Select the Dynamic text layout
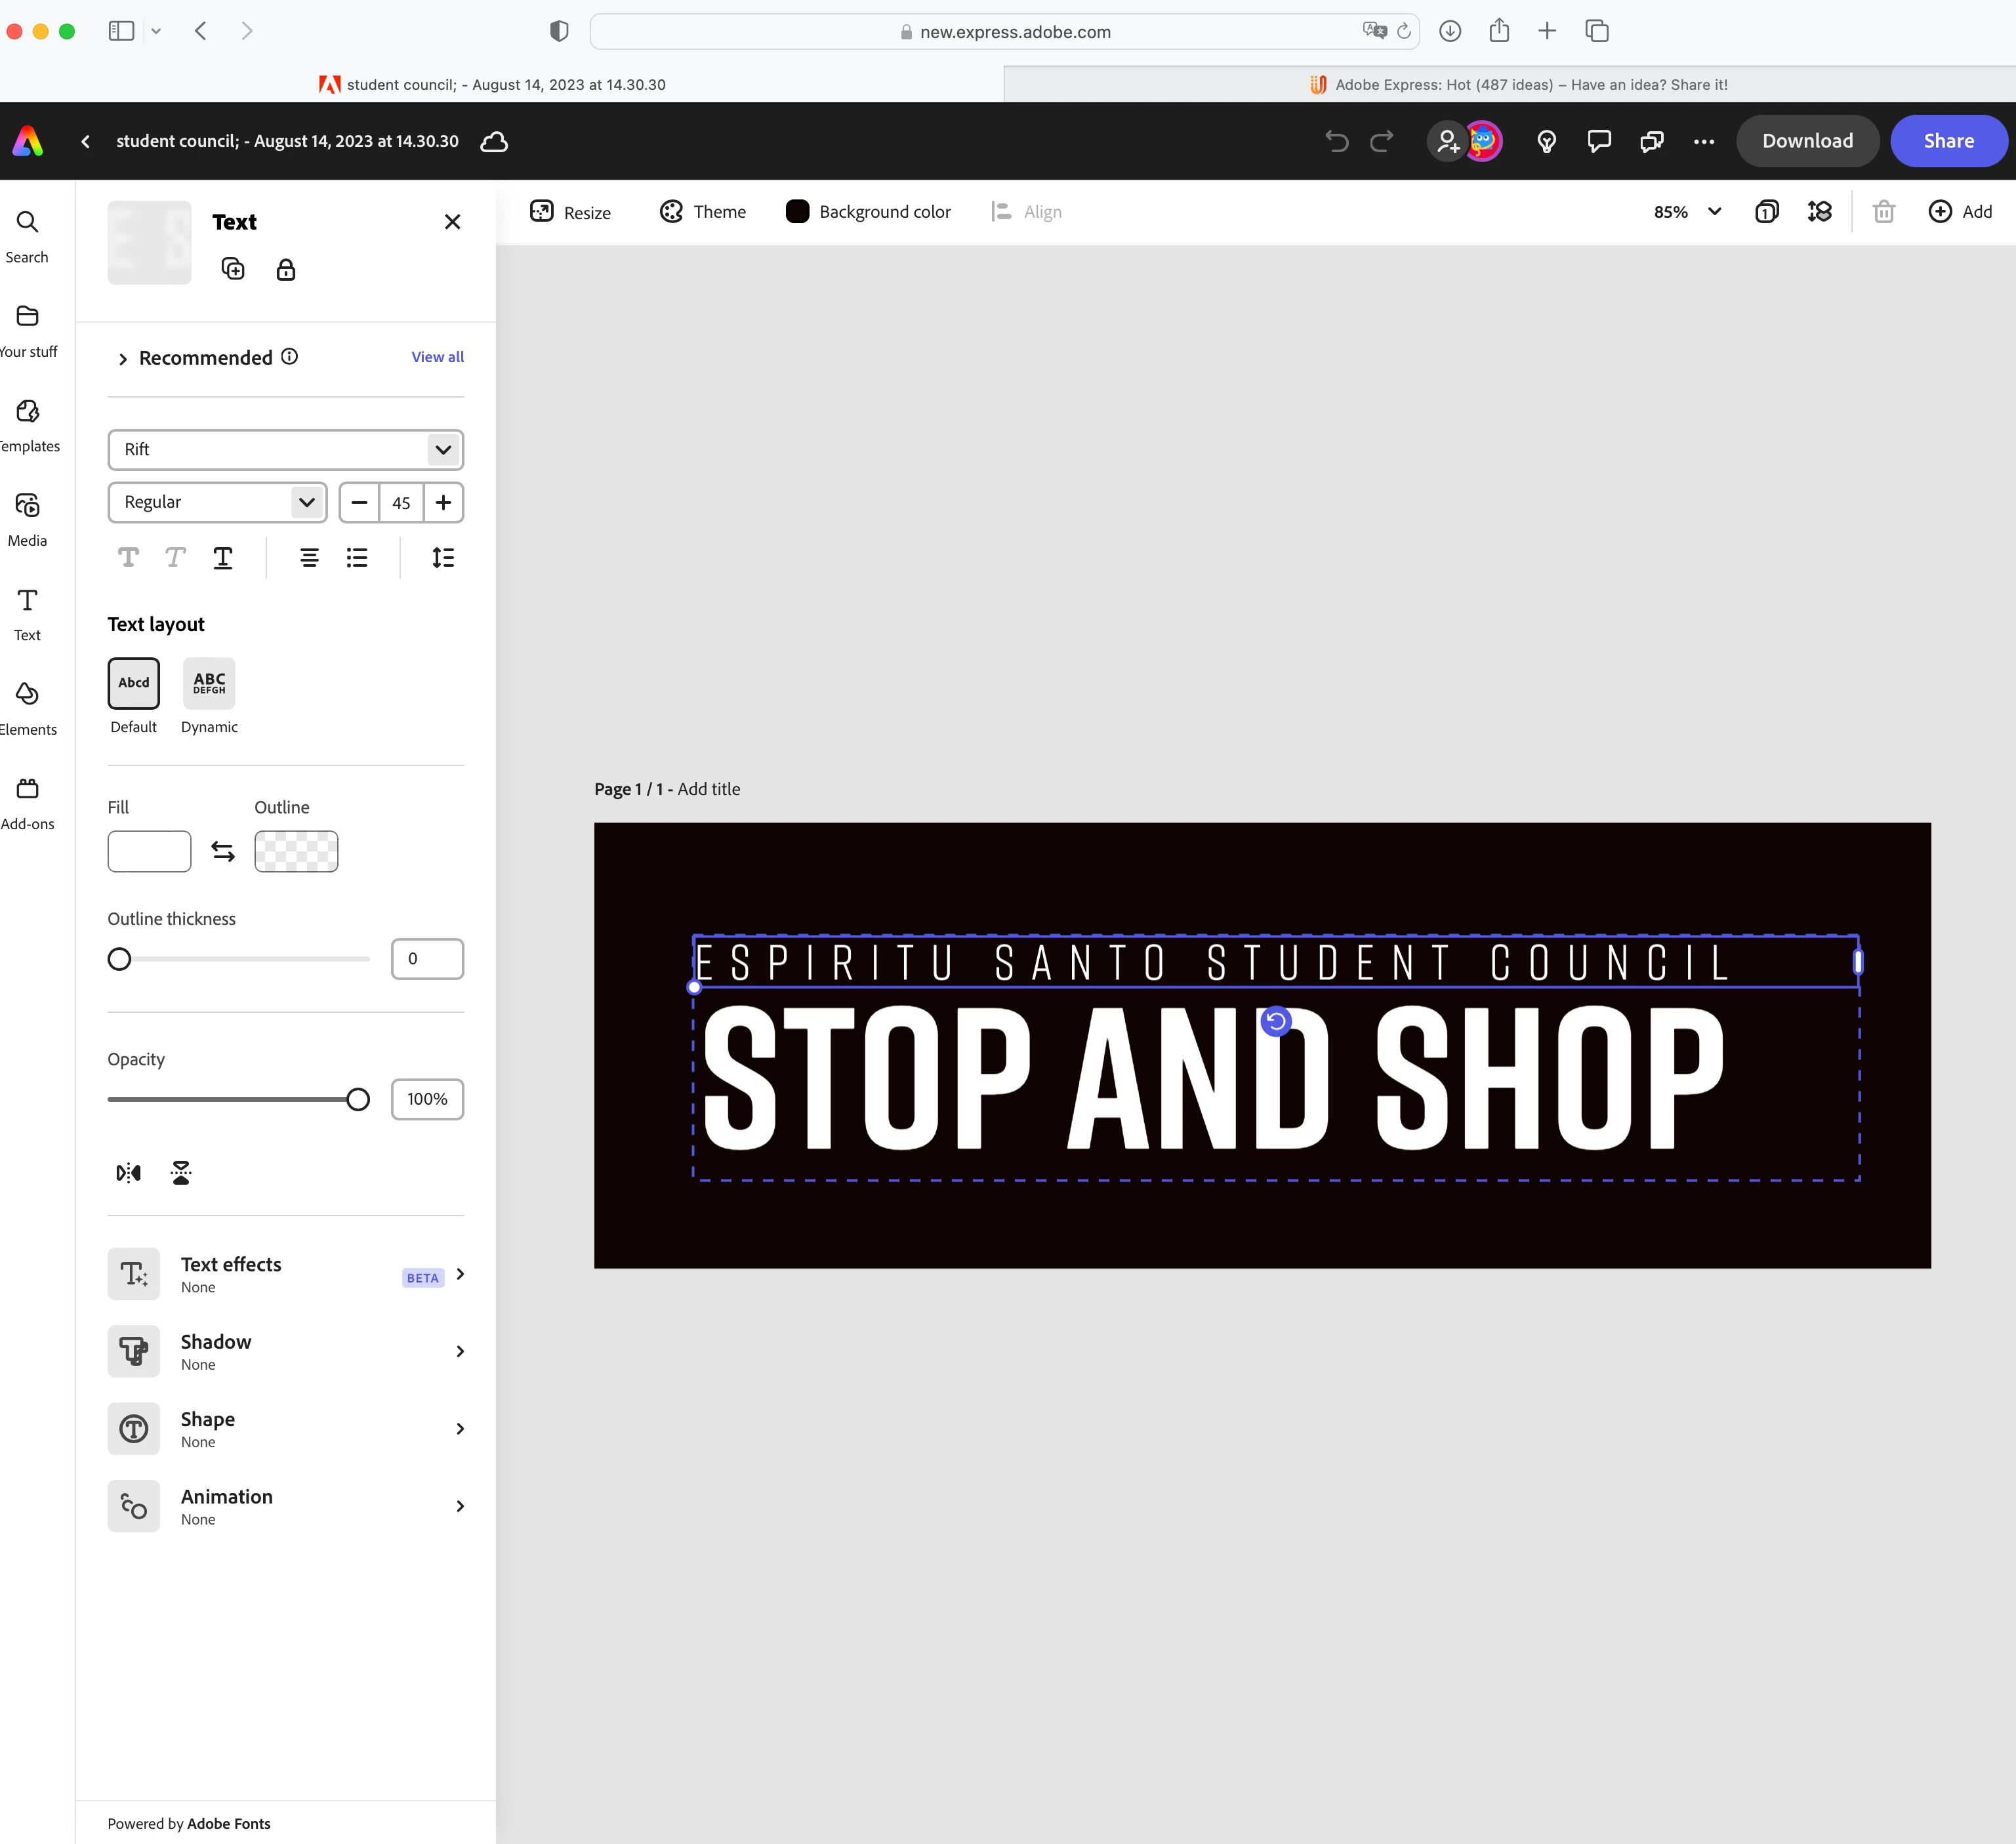The width and height of the screenshot is (2016, 1844). point(209,683)
